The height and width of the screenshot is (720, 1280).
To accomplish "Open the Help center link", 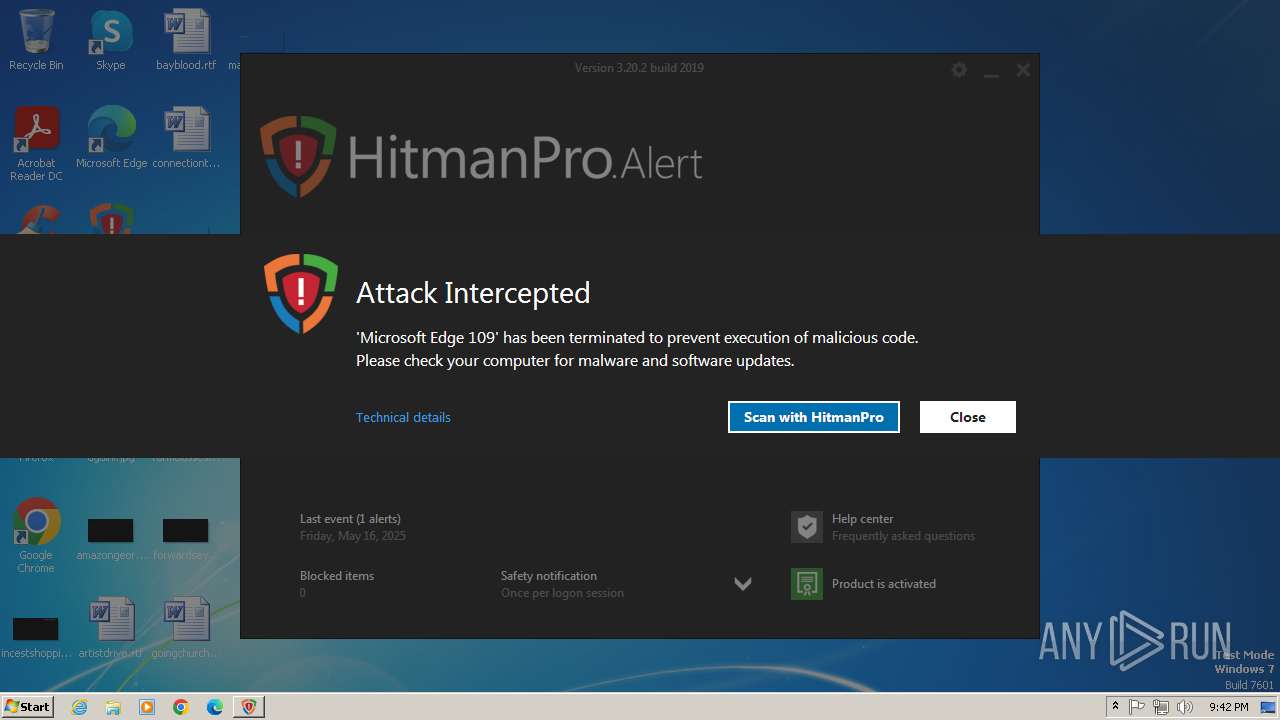I will pyautogui.click(x=862, y=519).
